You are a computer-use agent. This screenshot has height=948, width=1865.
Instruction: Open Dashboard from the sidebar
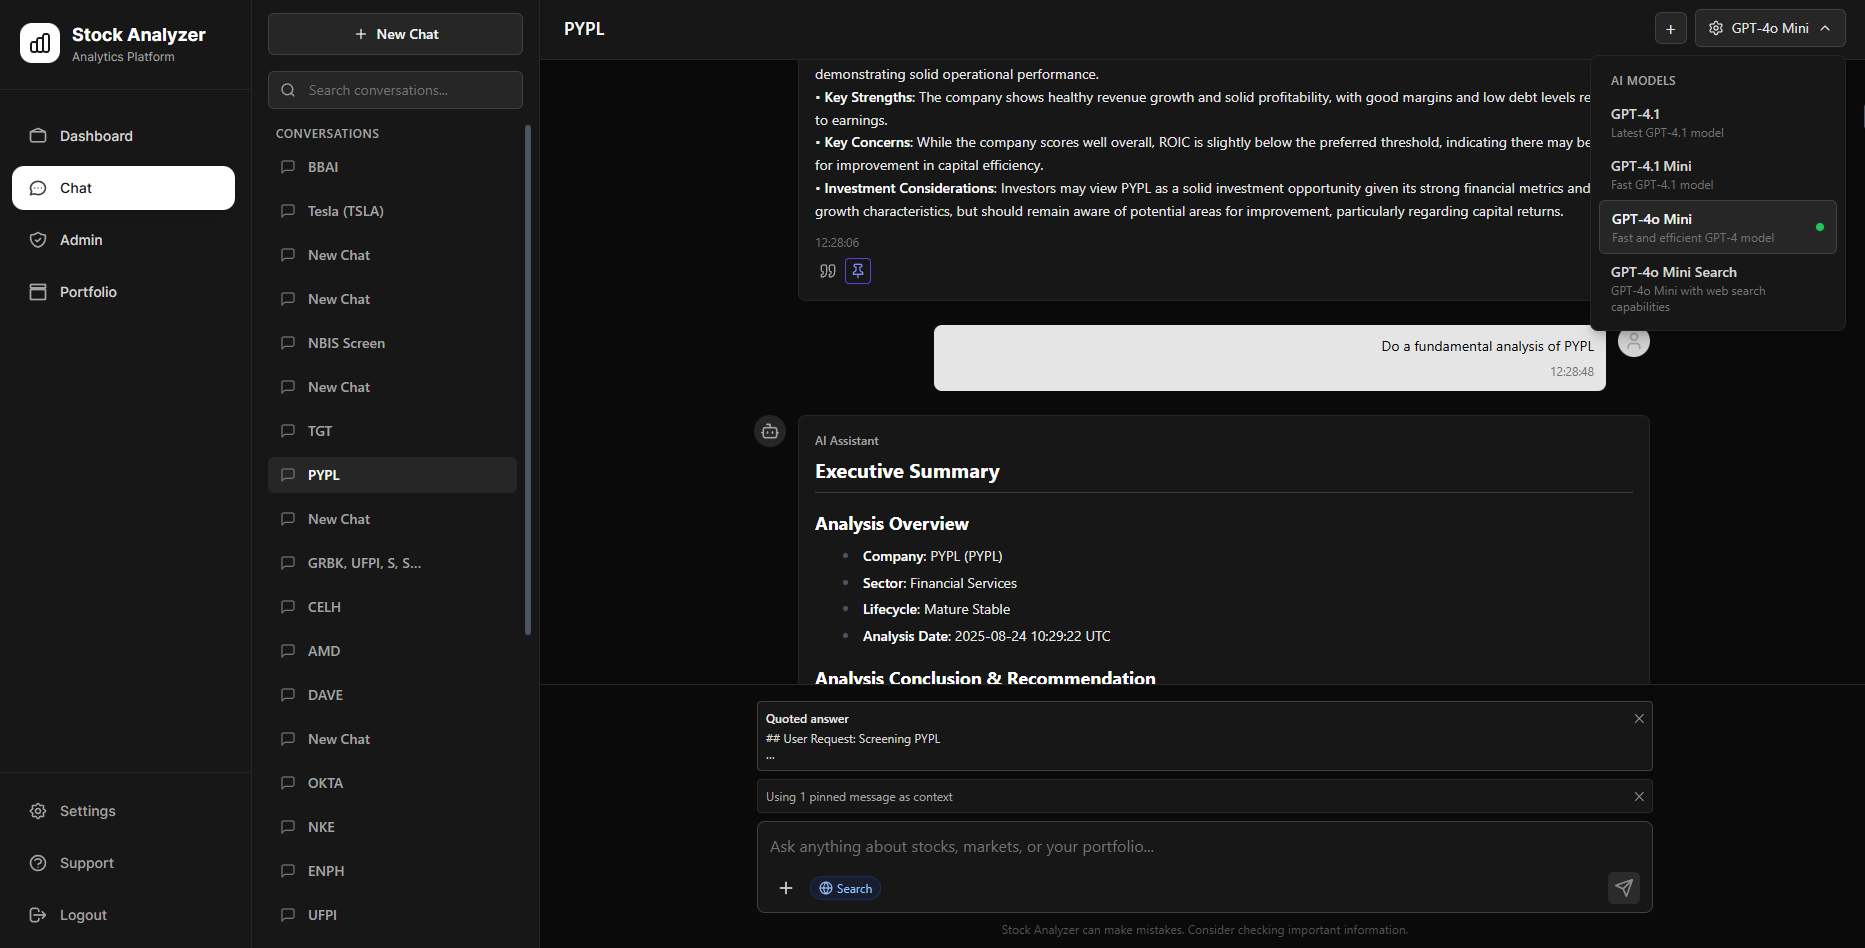(x=95, y=135)
